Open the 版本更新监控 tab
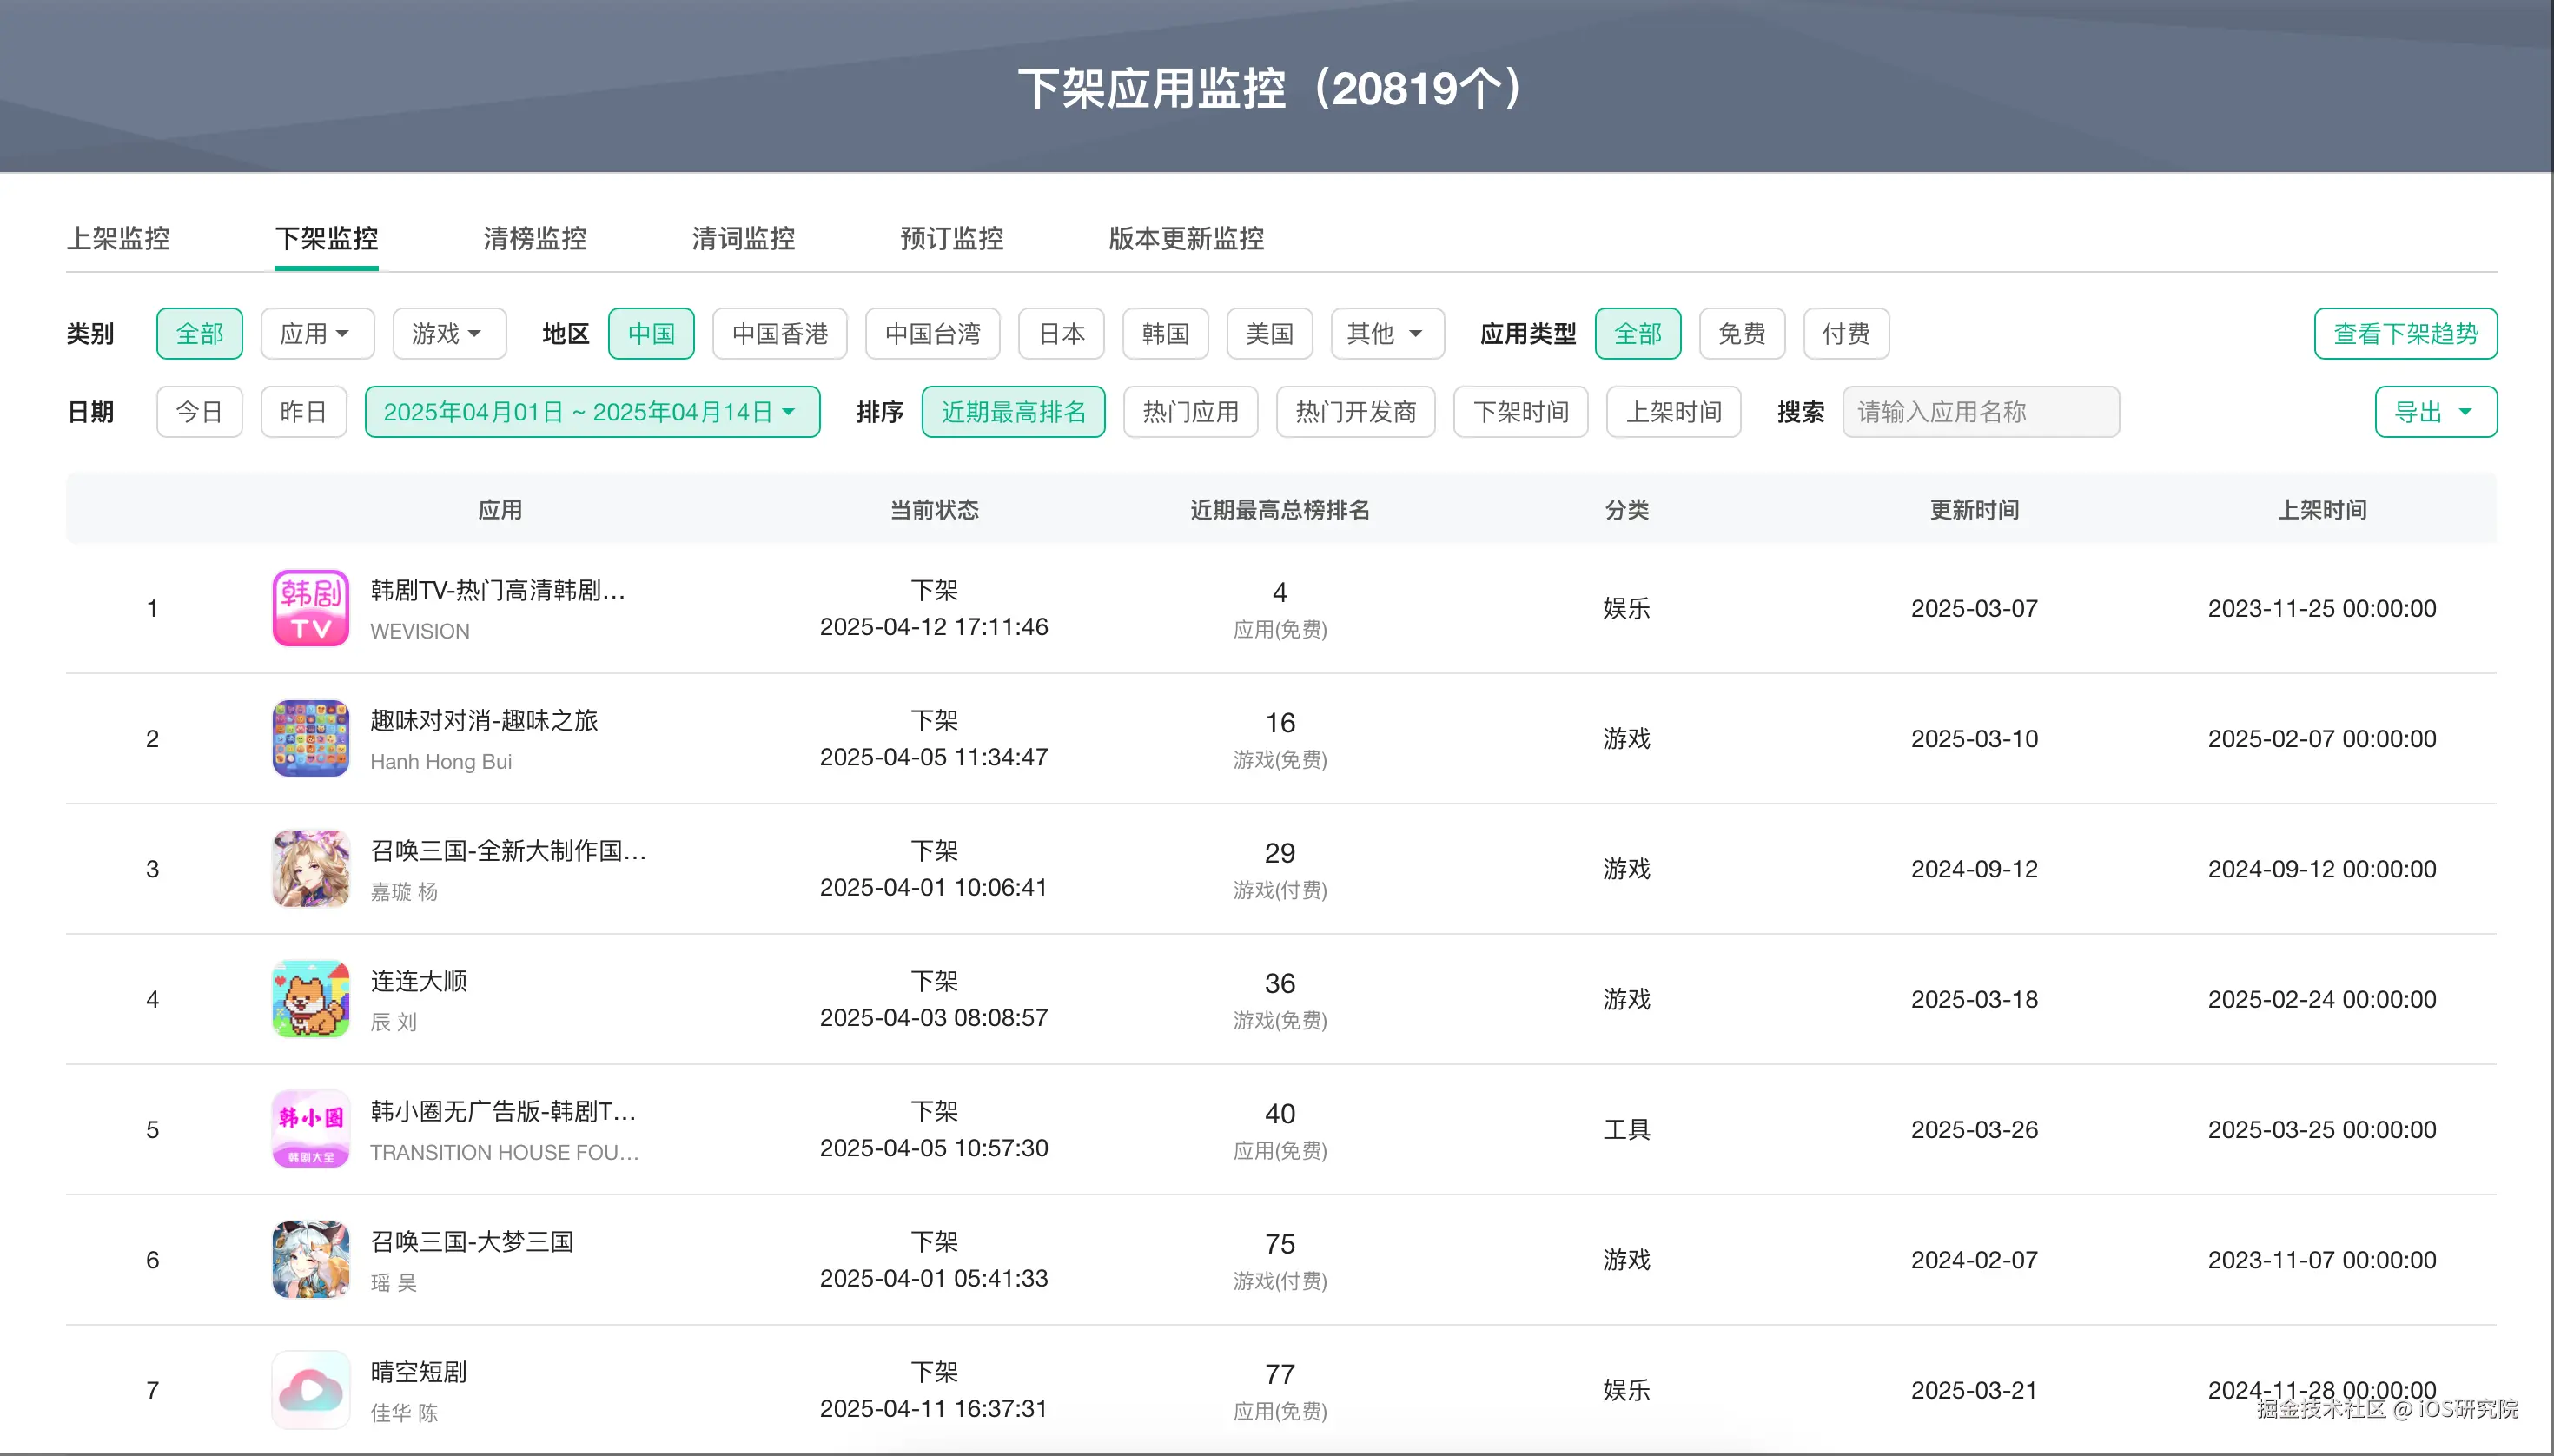This screenshot has width=2554, height=1456. click(1184, 239)
